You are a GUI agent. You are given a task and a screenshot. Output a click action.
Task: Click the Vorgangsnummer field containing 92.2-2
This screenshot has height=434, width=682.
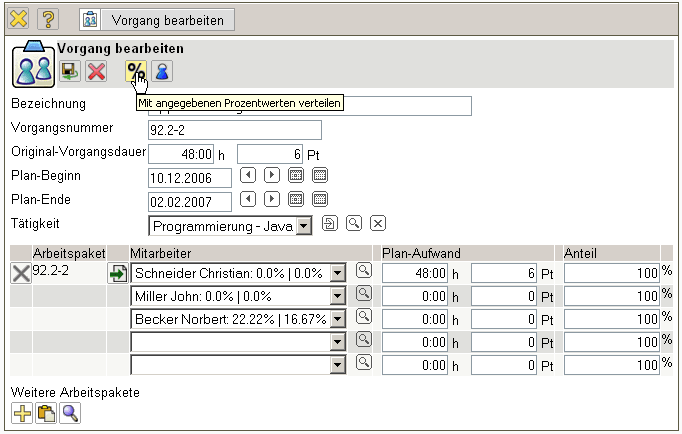point(234,129)
